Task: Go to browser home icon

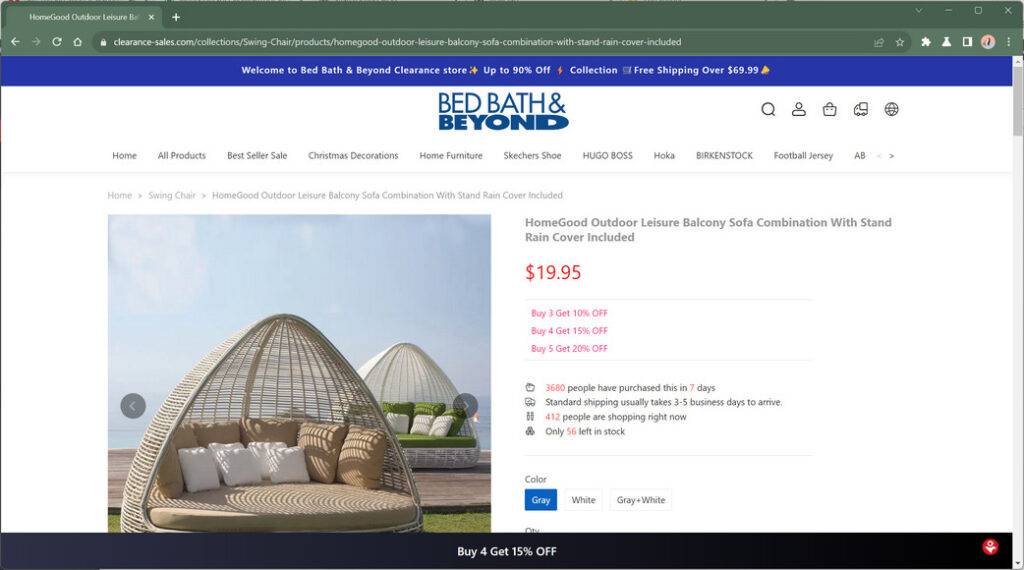Action: coord(78,42)
